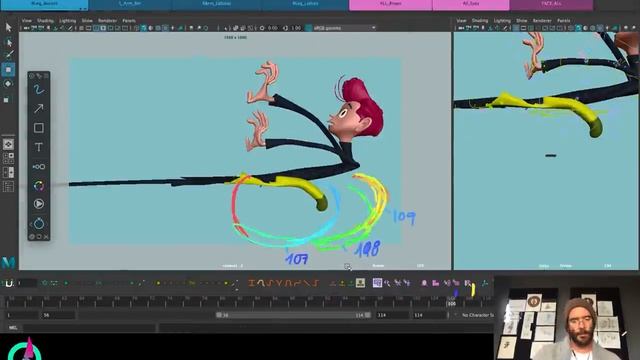Viewport: 640px width, 360px height.
Task: Open Lighting menu in left viewport
Action: pyautogui.click(x=67, y=20)
